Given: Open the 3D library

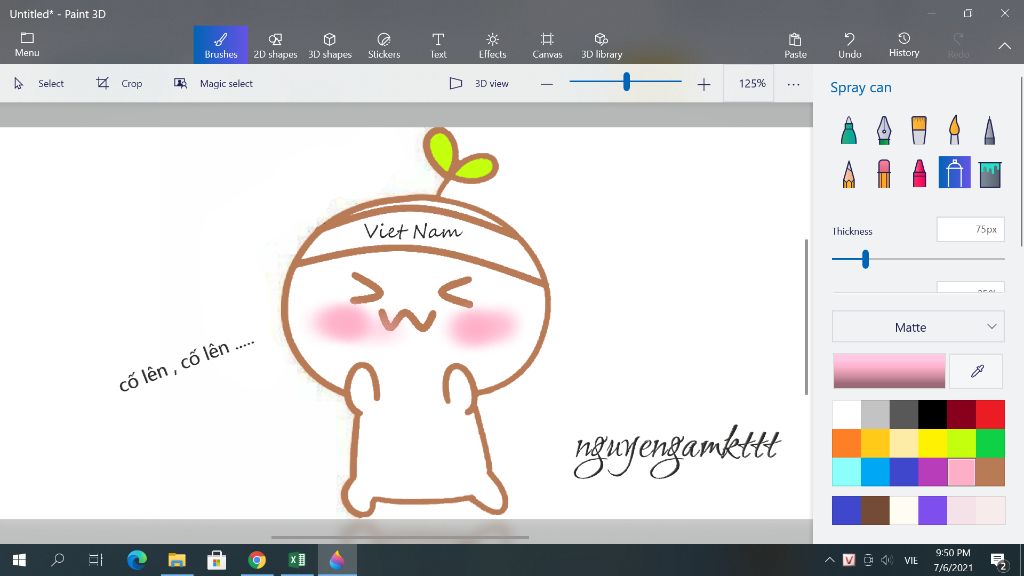Looking at the screenshot, I should click(x=601, y=45).
